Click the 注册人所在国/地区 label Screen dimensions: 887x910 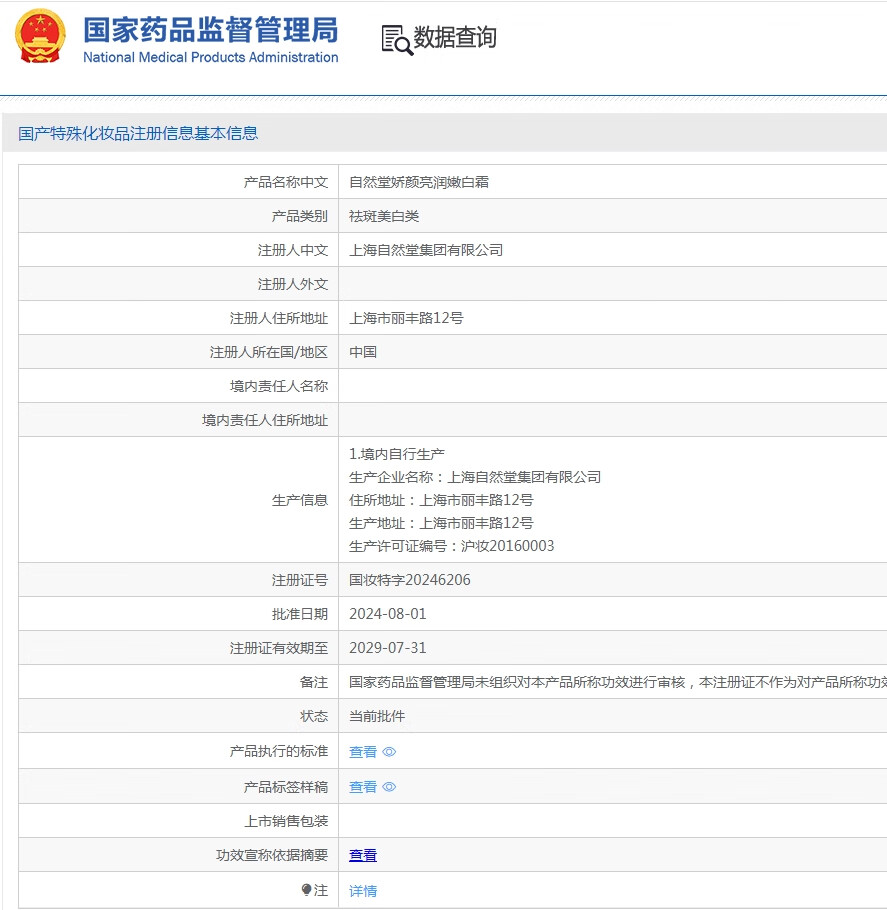tap(269, 352)
